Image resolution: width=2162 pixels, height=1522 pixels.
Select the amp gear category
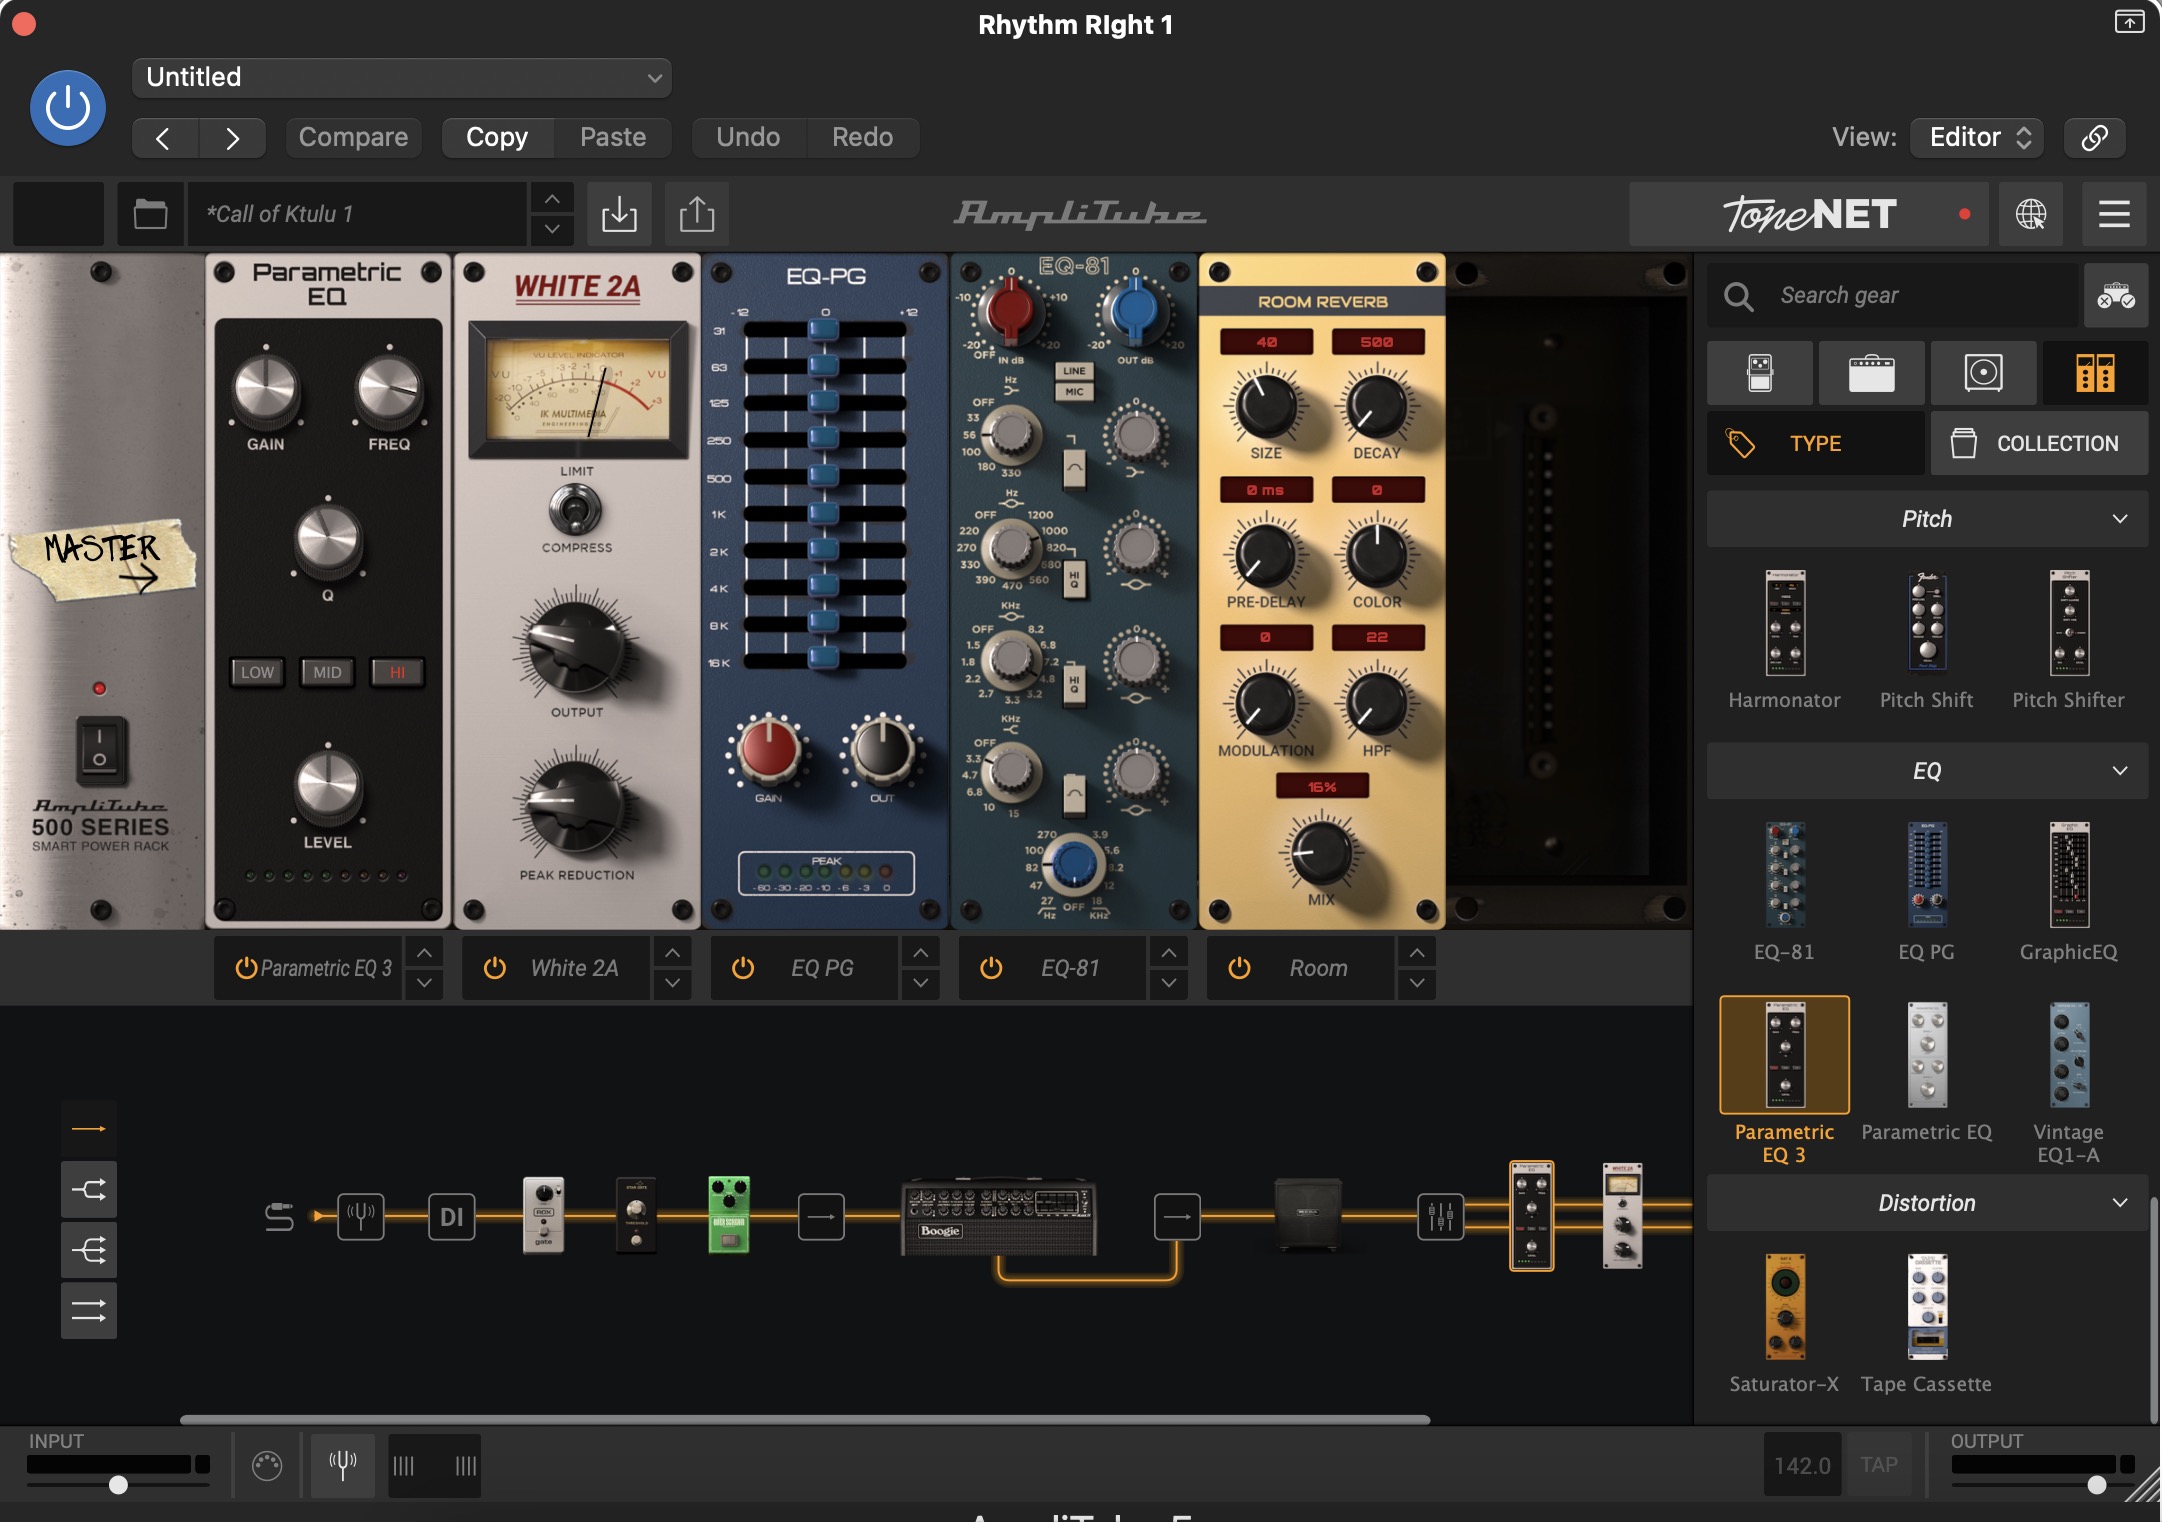tap(1872, 373)
